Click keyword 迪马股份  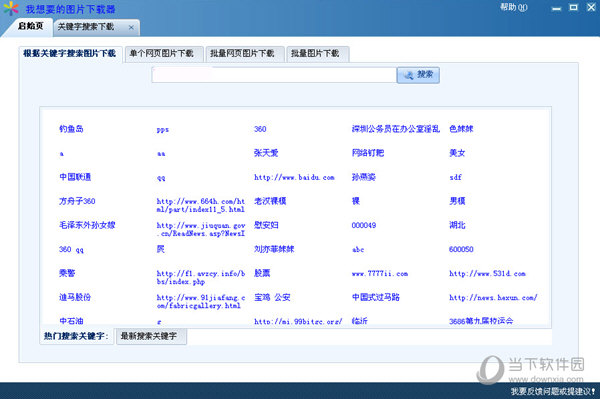[75, 298]
